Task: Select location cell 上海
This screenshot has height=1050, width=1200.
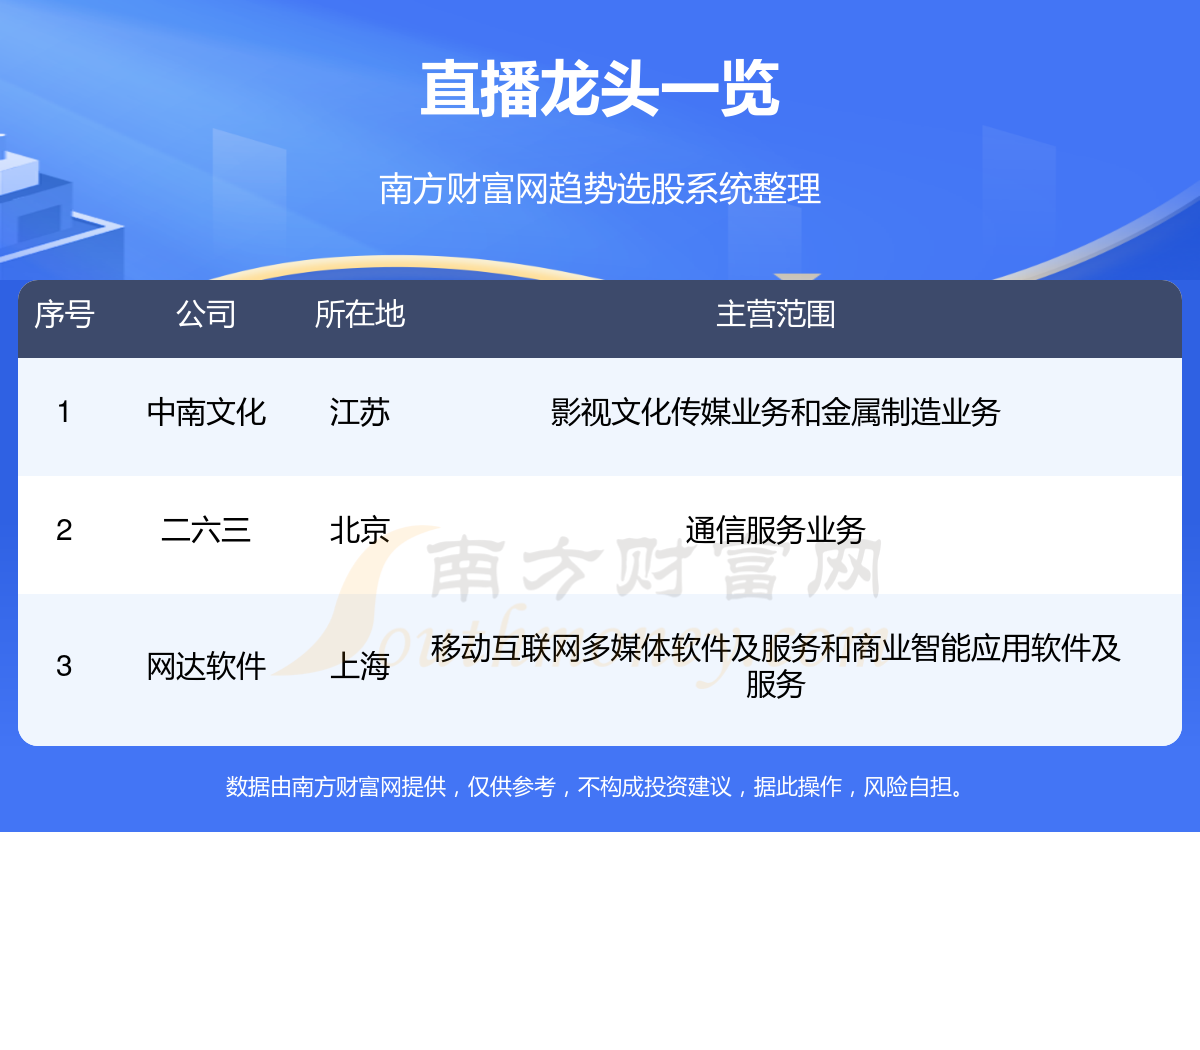Action: 360,666
